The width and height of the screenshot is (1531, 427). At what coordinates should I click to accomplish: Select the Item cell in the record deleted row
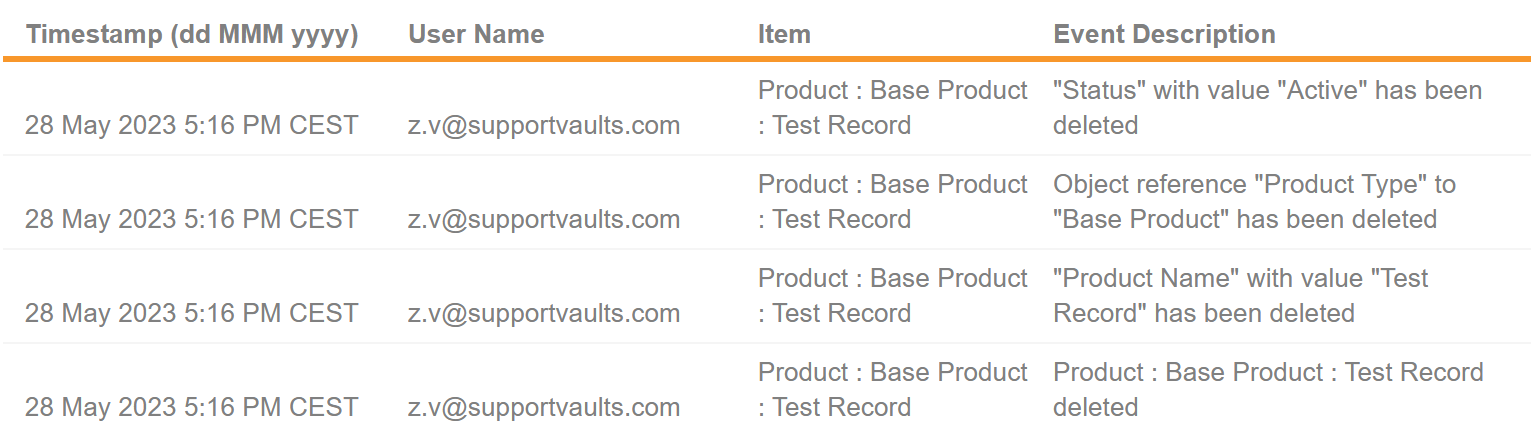(x=892, y=390)
